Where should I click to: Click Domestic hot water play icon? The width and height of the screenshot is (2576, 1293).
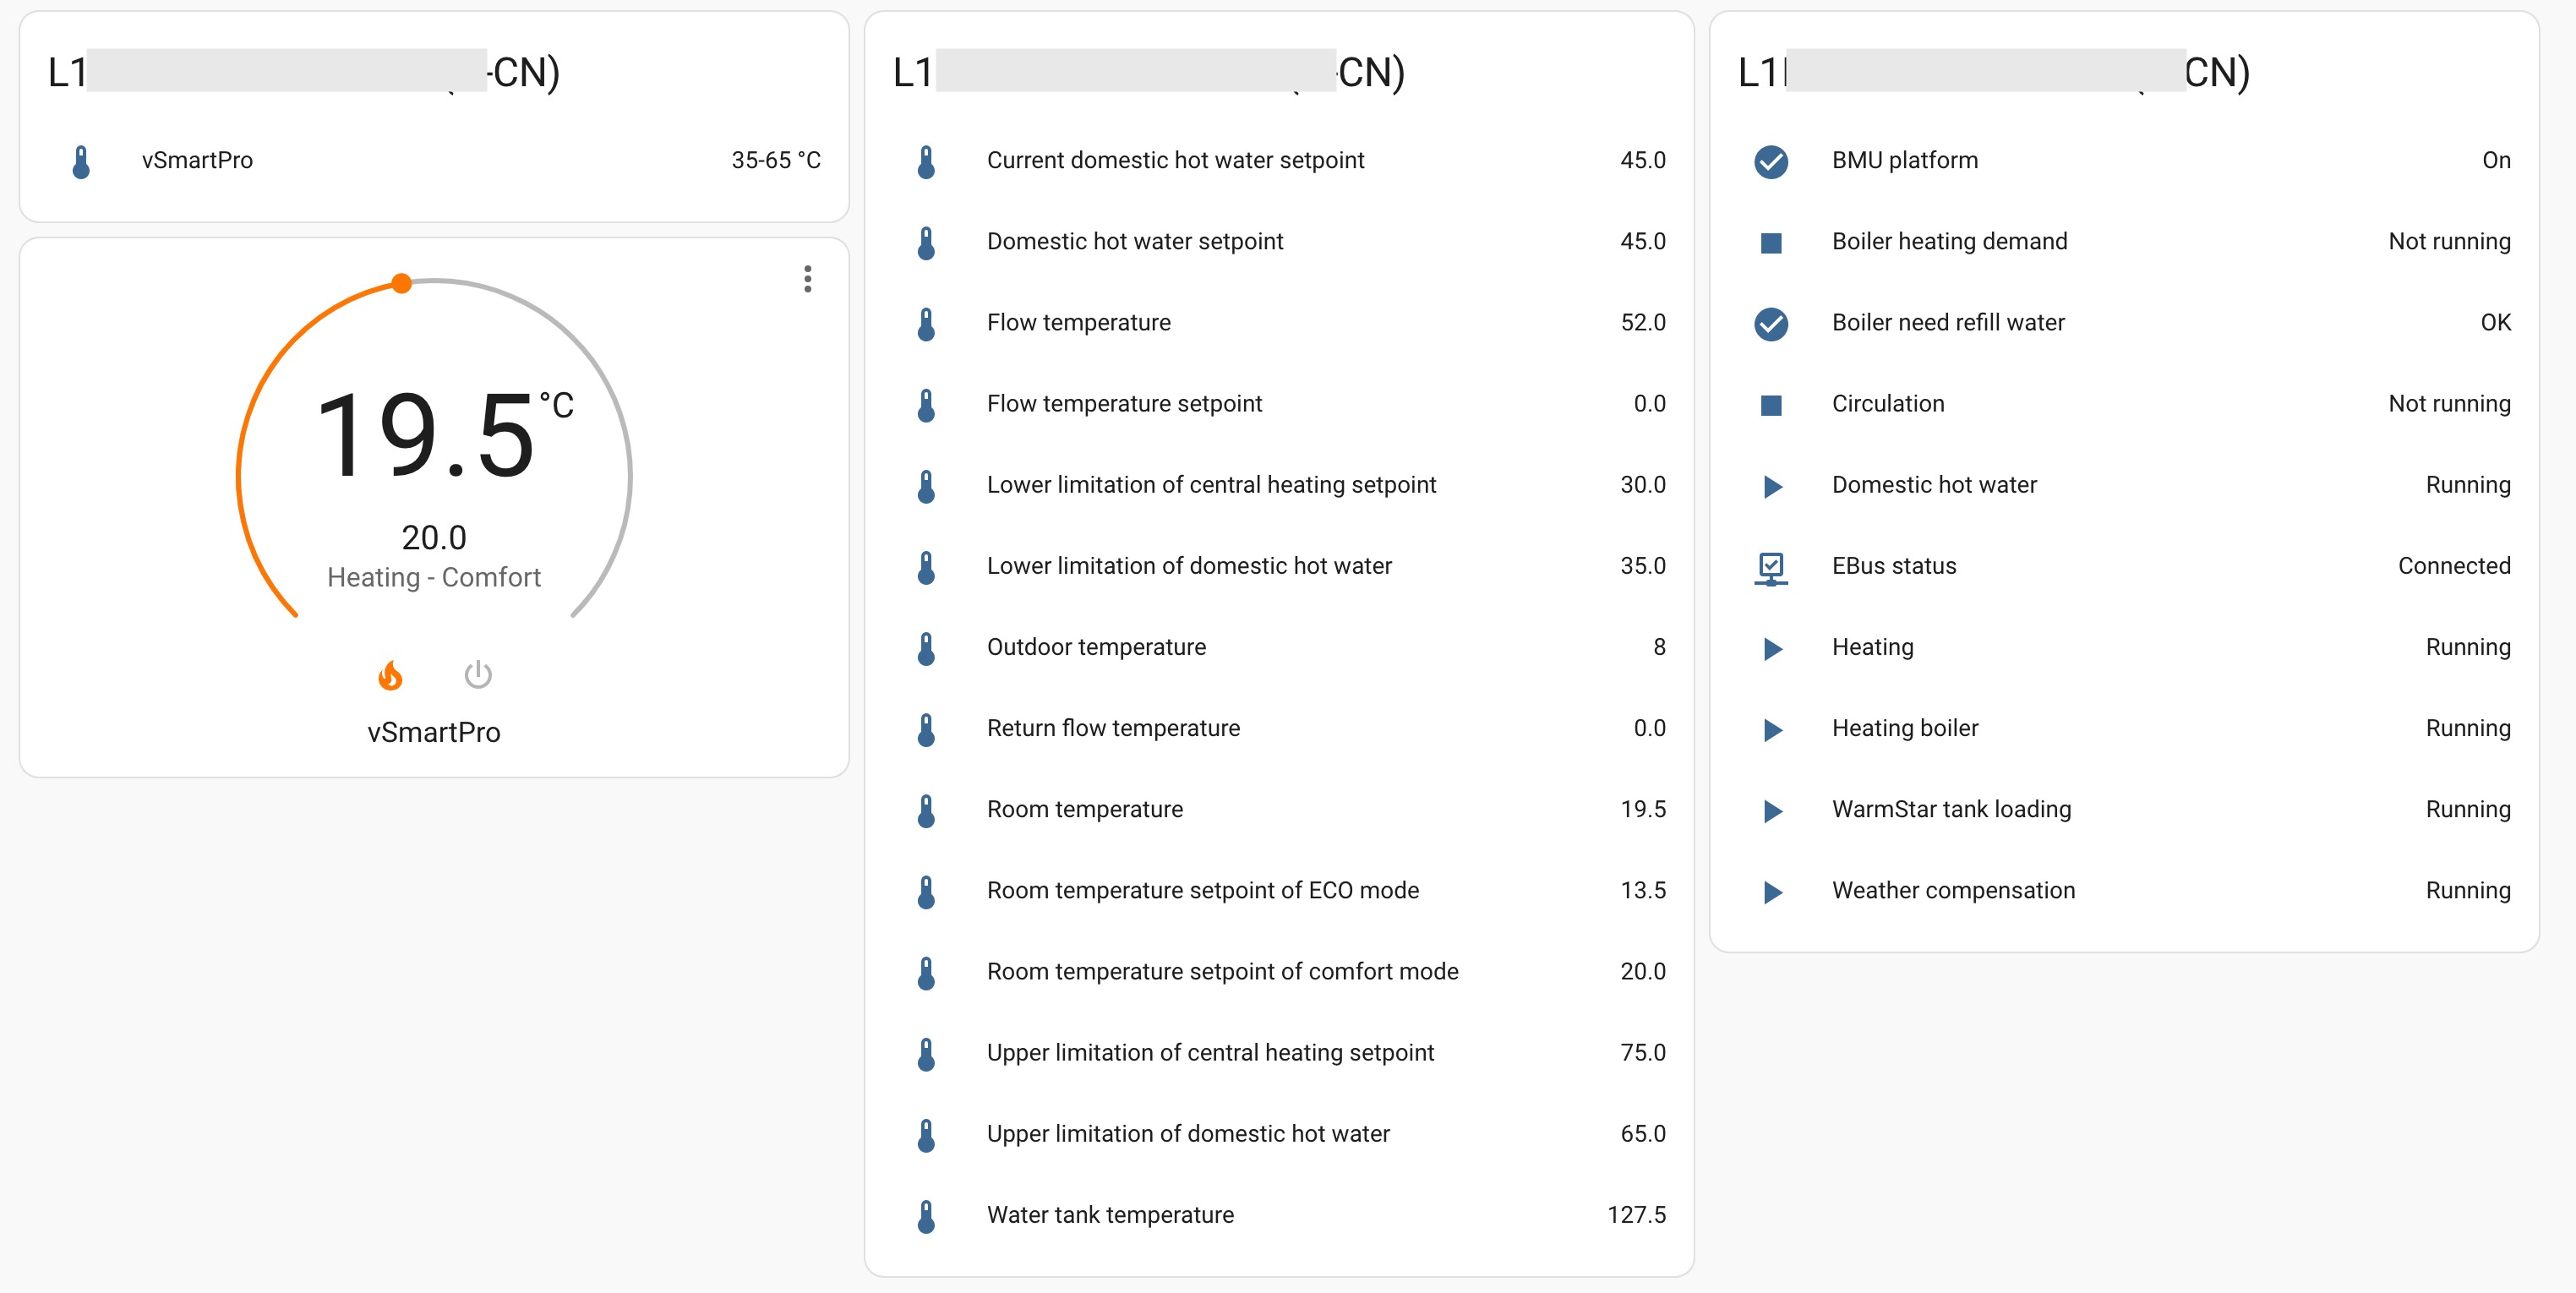point(1771,486)
